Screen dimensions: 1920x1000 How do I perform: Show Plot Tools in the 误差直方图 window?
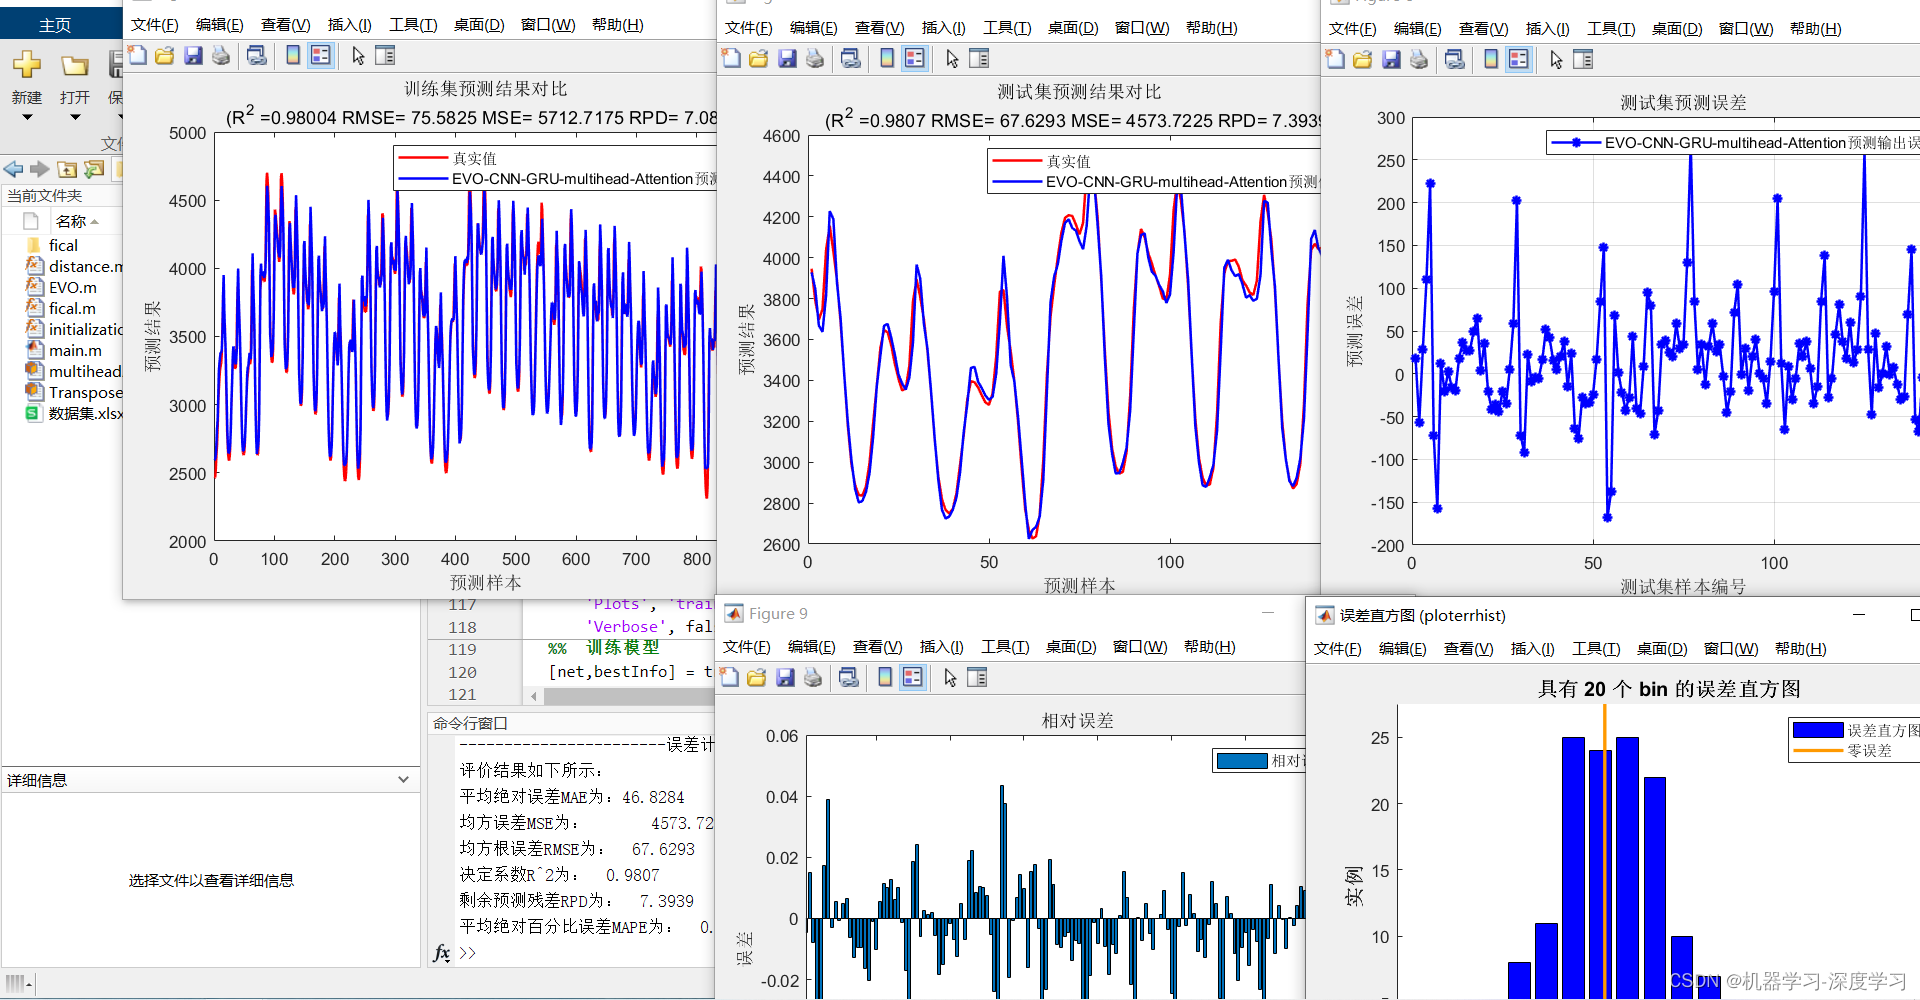coord(1468,648)
